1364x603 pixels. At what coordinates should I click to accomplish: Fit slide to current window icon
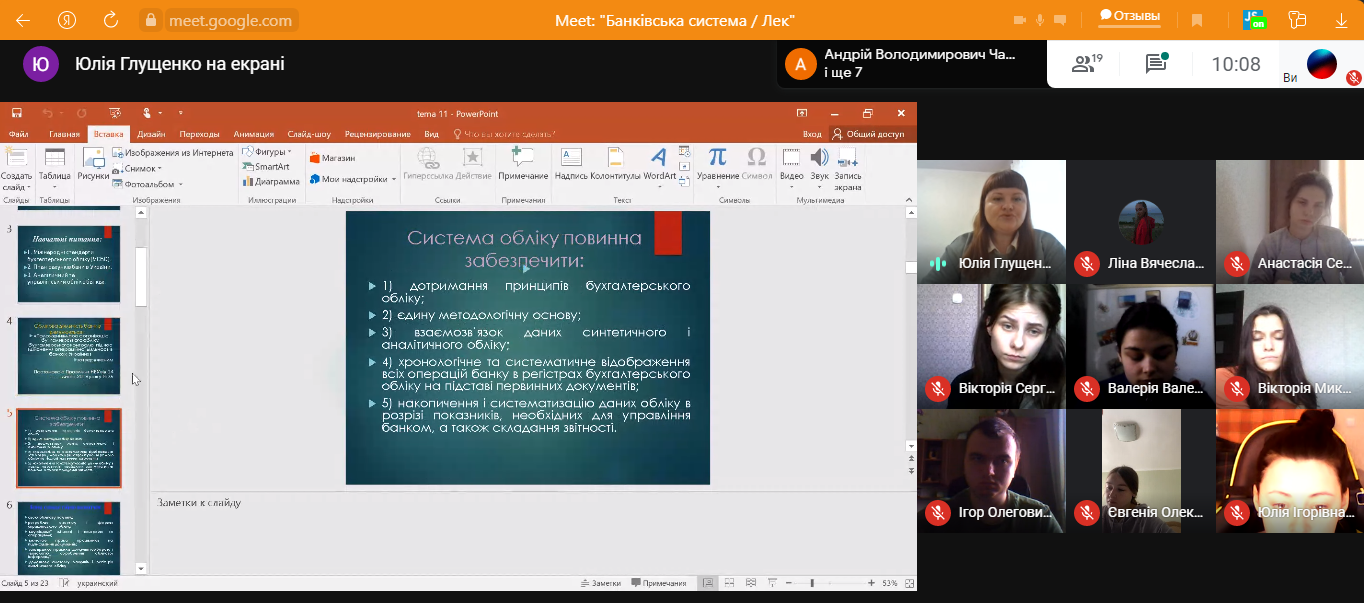point(910,583)
